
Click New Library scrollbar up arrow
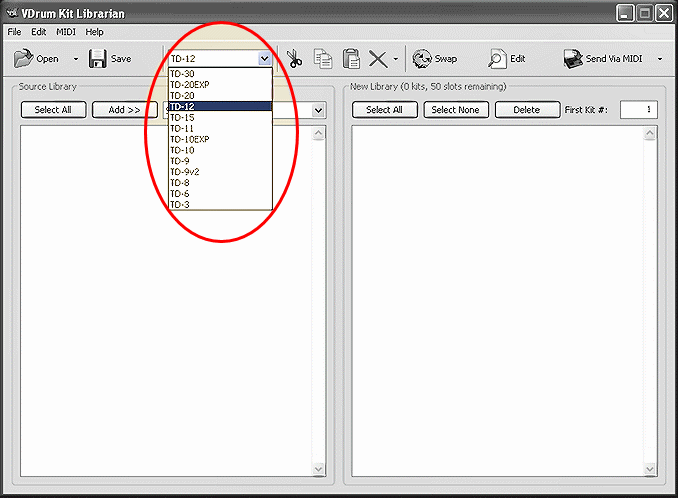(x=650, y=133)
